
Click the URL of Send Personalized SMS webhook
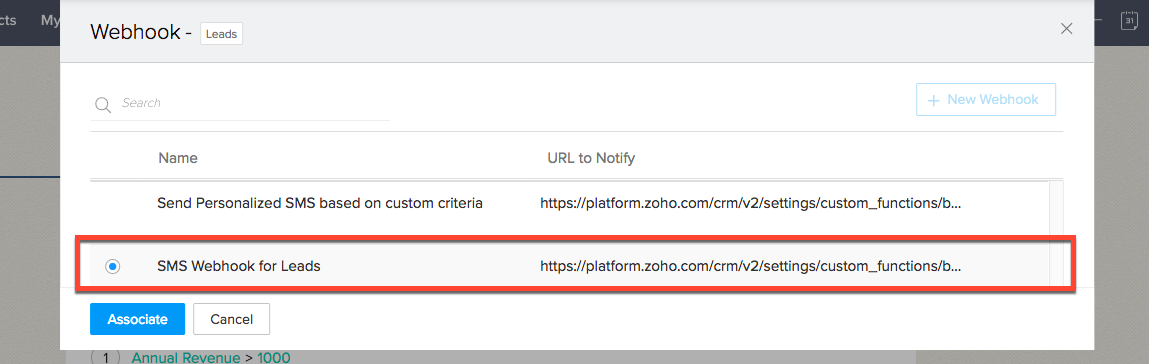(x=750, y=204)
